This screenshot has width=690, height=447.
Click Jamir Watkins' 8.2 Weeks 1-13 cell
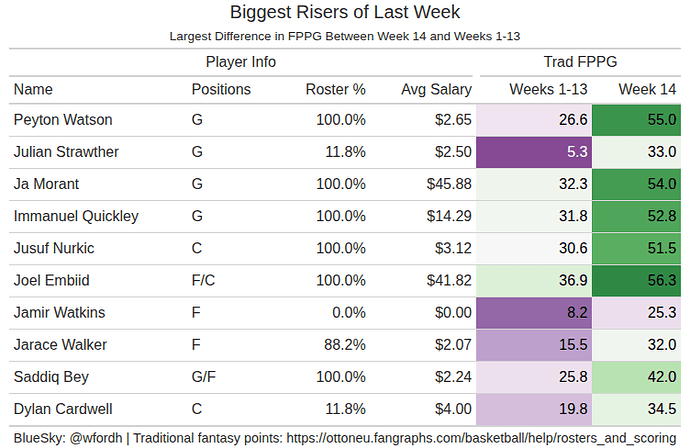click(535, 312)
